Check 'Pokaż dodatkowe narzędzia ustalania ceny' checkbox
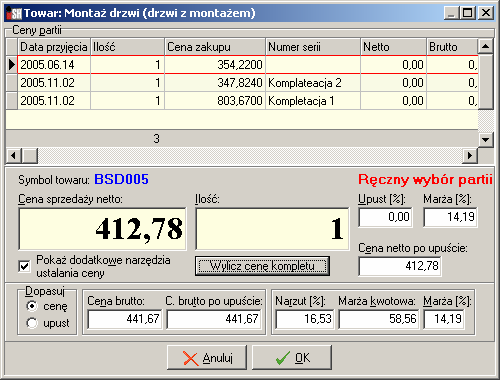 point(25,266)
